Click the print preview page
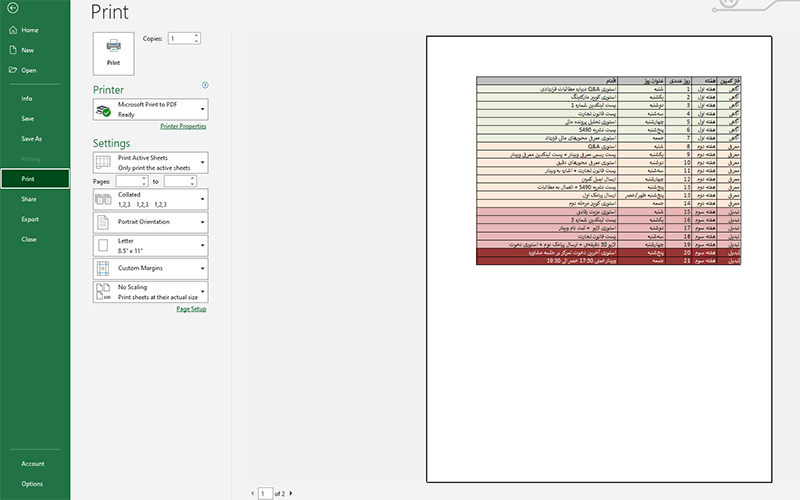Image resolution: width=800 pixels, height=500 pixels. [x=599, y=259]
